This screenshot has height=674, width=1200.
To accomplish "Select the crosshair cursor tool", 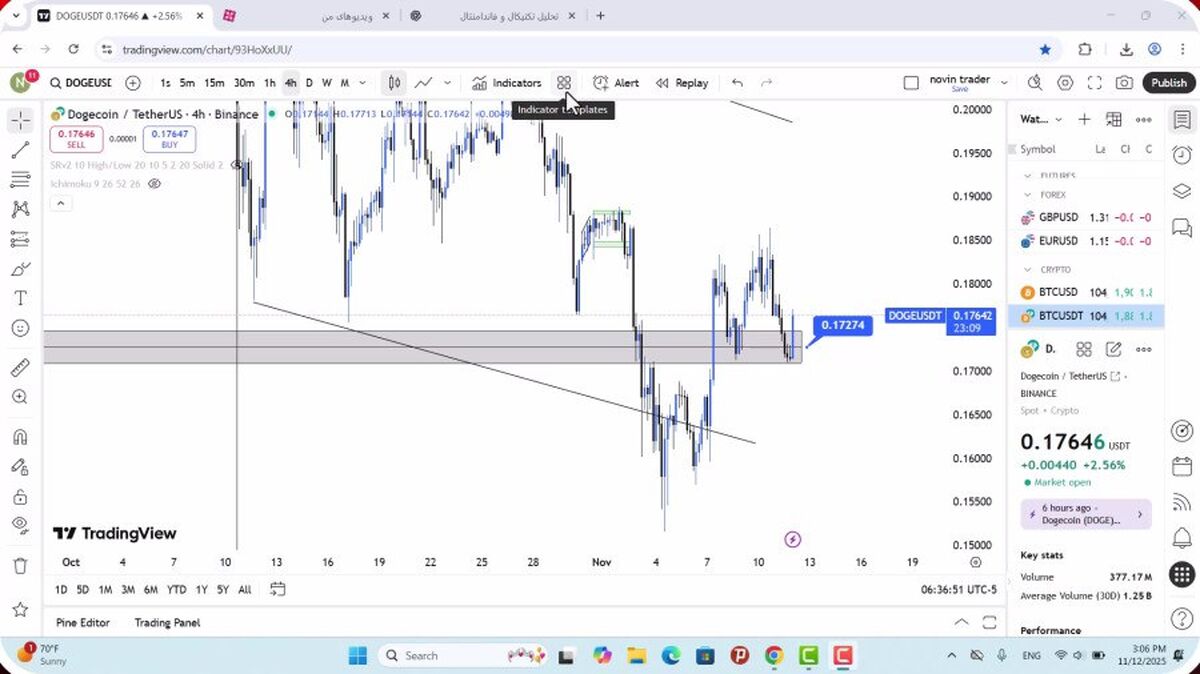I will point(20,121).
